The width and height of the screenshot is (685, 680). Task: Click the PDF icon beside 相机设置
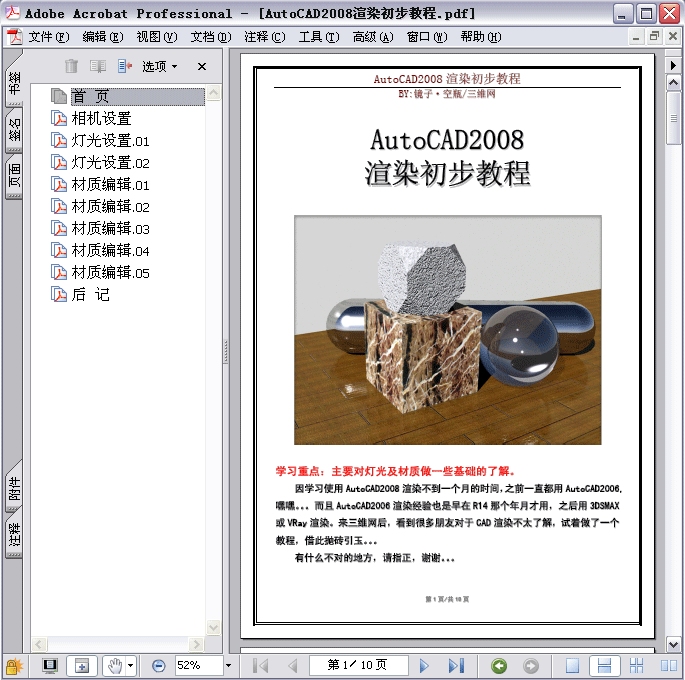coord(59,118)
